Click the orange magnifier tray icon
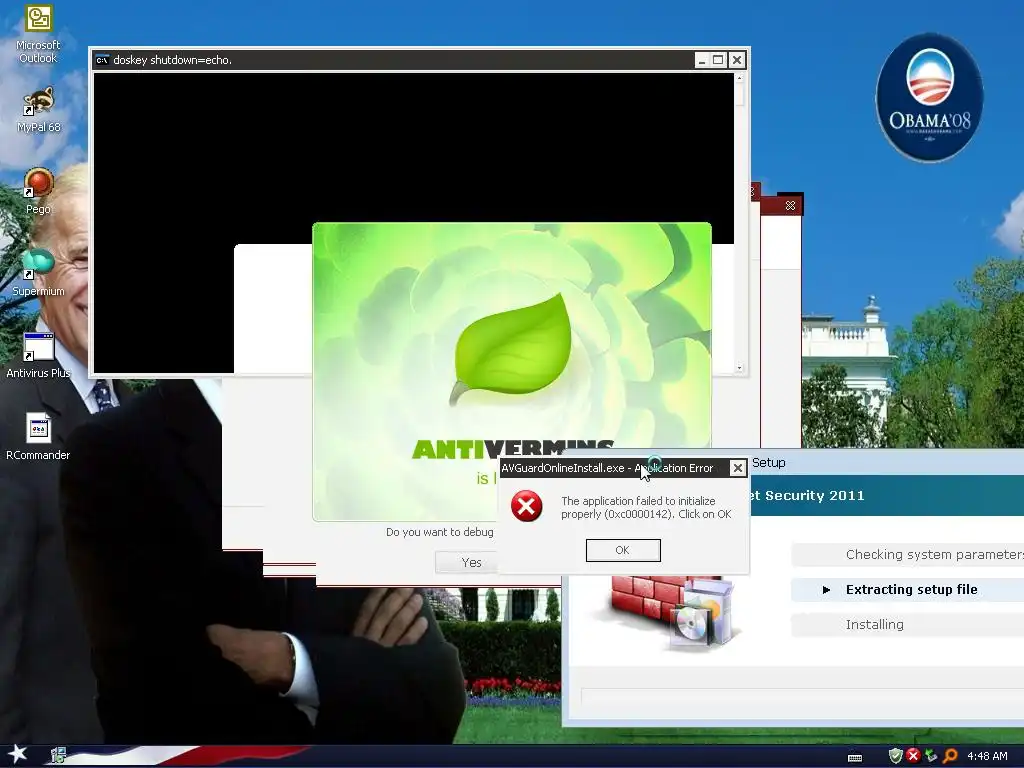Image resolution: width=1024 pixels, height=768 pixels. coord(950,756)
